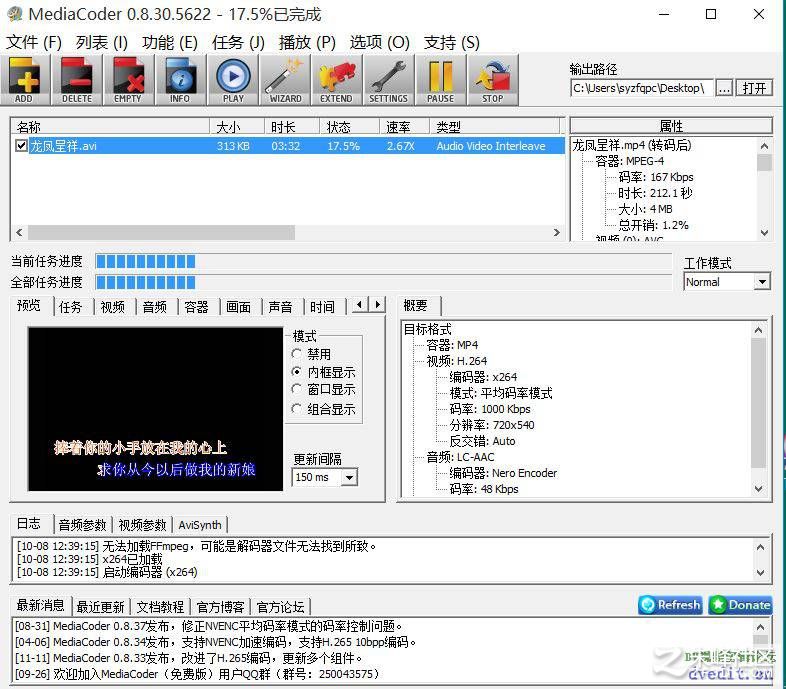
Task: Open the INFO toolbar icon
Action: [180, 80]
